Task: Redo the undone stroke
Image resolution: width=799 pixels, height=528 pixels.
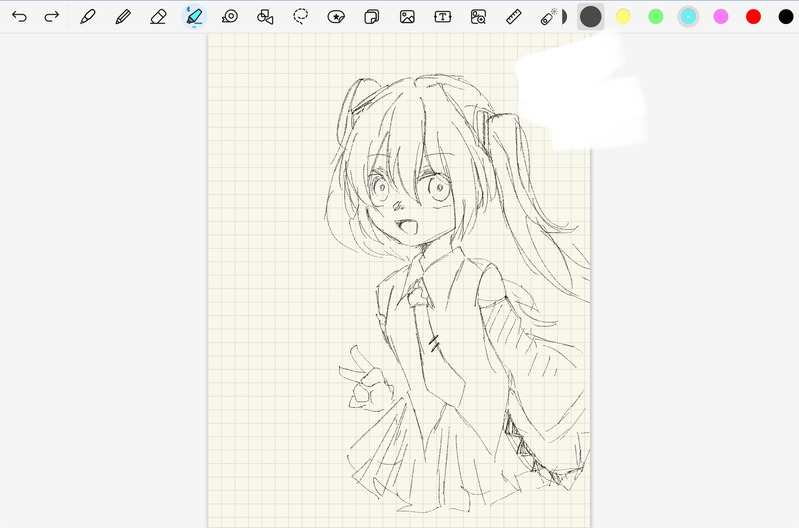Action: click(51, 17)
